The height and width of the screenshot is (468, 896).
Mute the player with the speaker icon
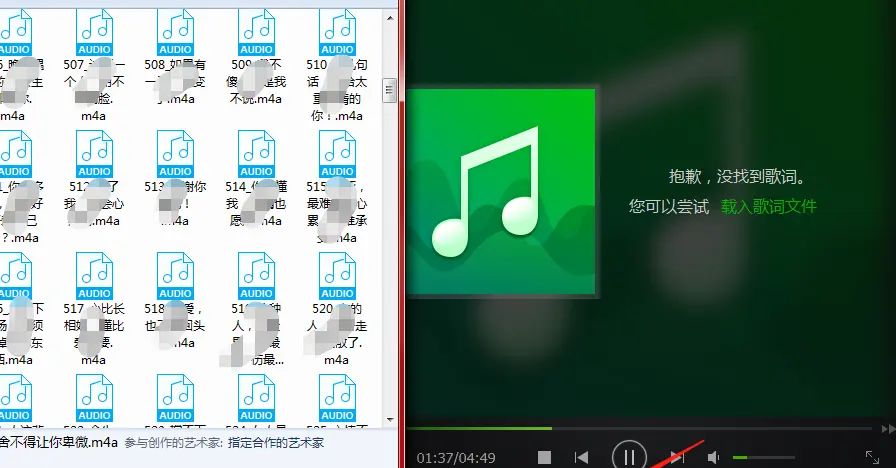(x=714, y=457)
